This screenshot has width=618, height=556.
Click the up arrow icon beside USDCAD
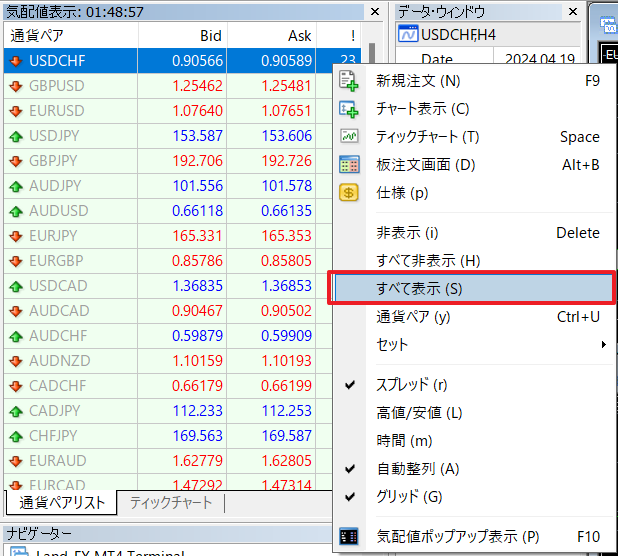16,286
